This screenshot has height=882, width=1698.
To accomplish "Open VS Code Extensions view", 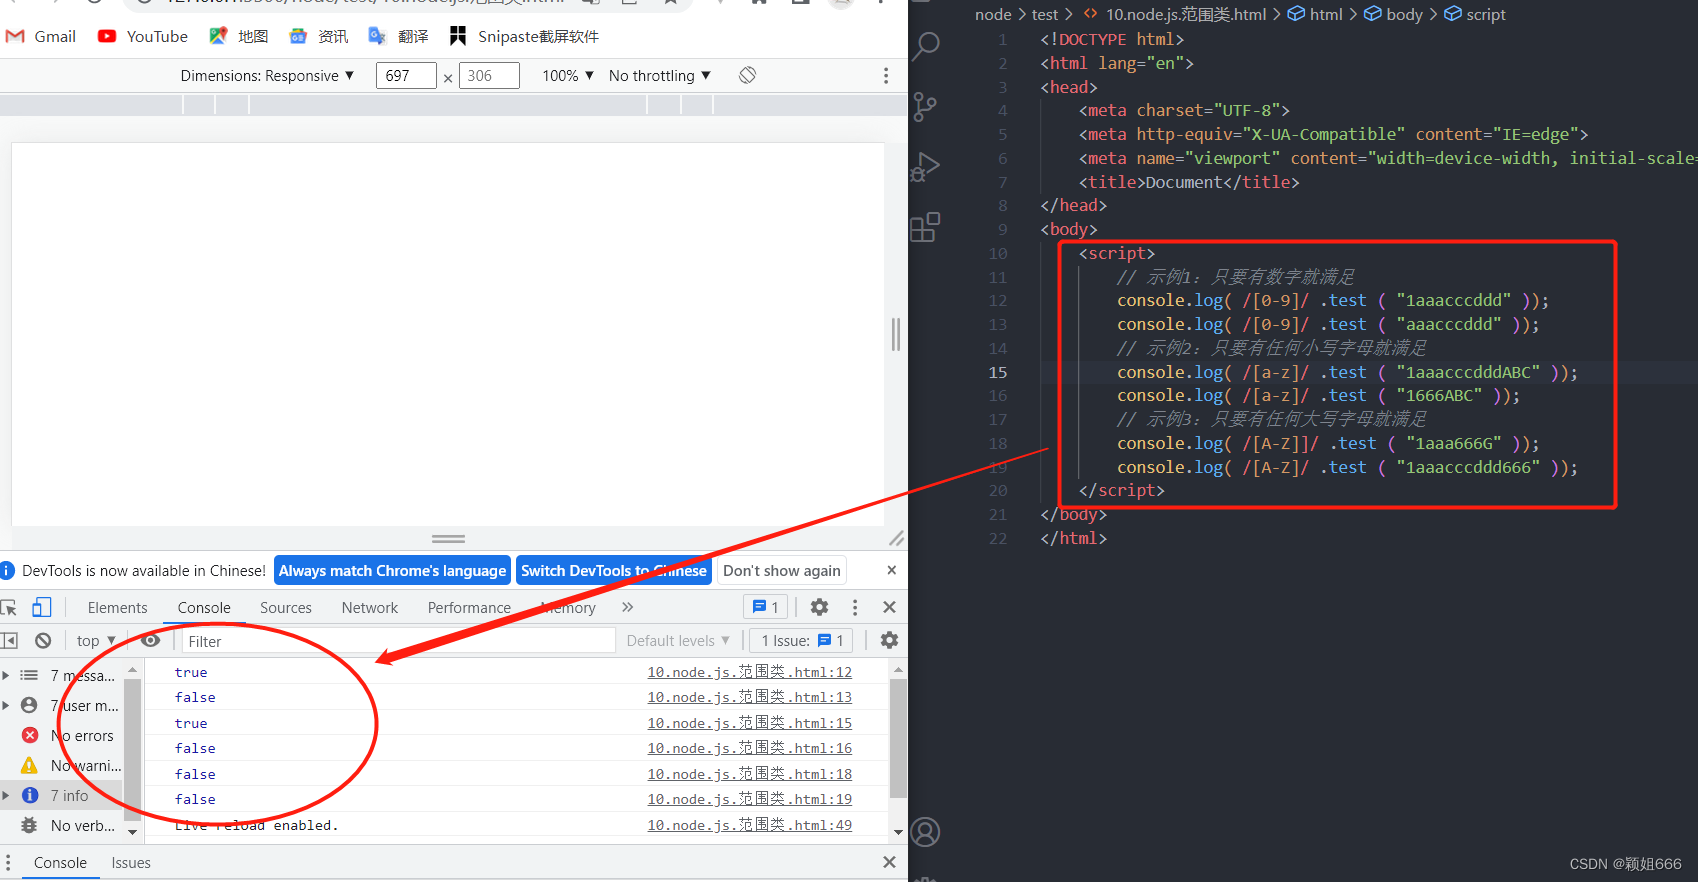I will 926,227.
